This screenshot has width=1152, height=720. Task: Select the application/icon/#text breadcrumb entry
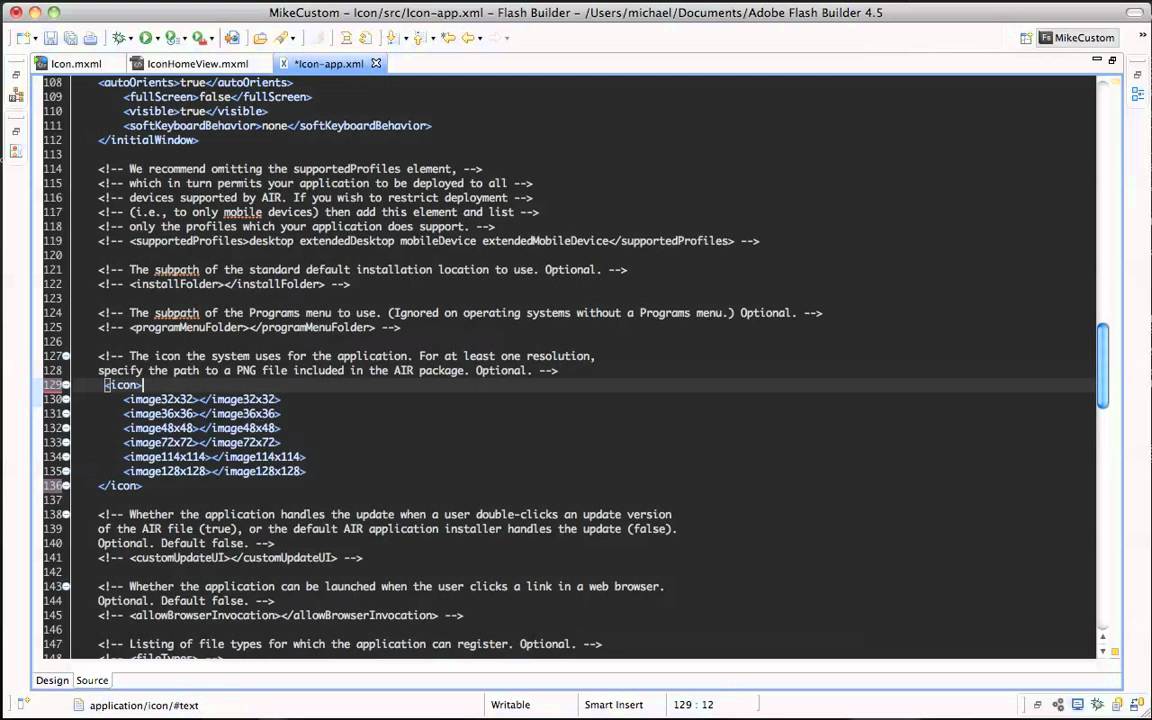144,705
